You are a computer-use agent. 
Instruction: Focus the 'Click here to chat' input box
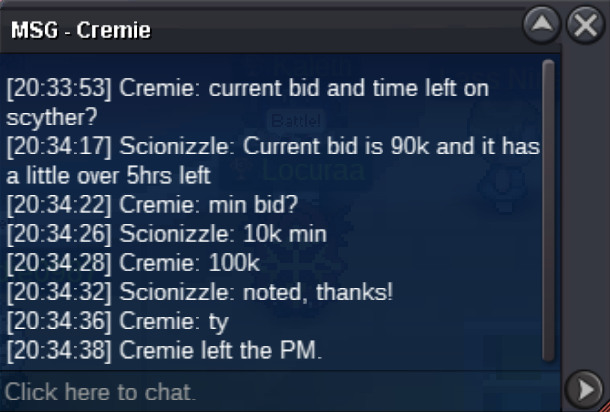280,391
